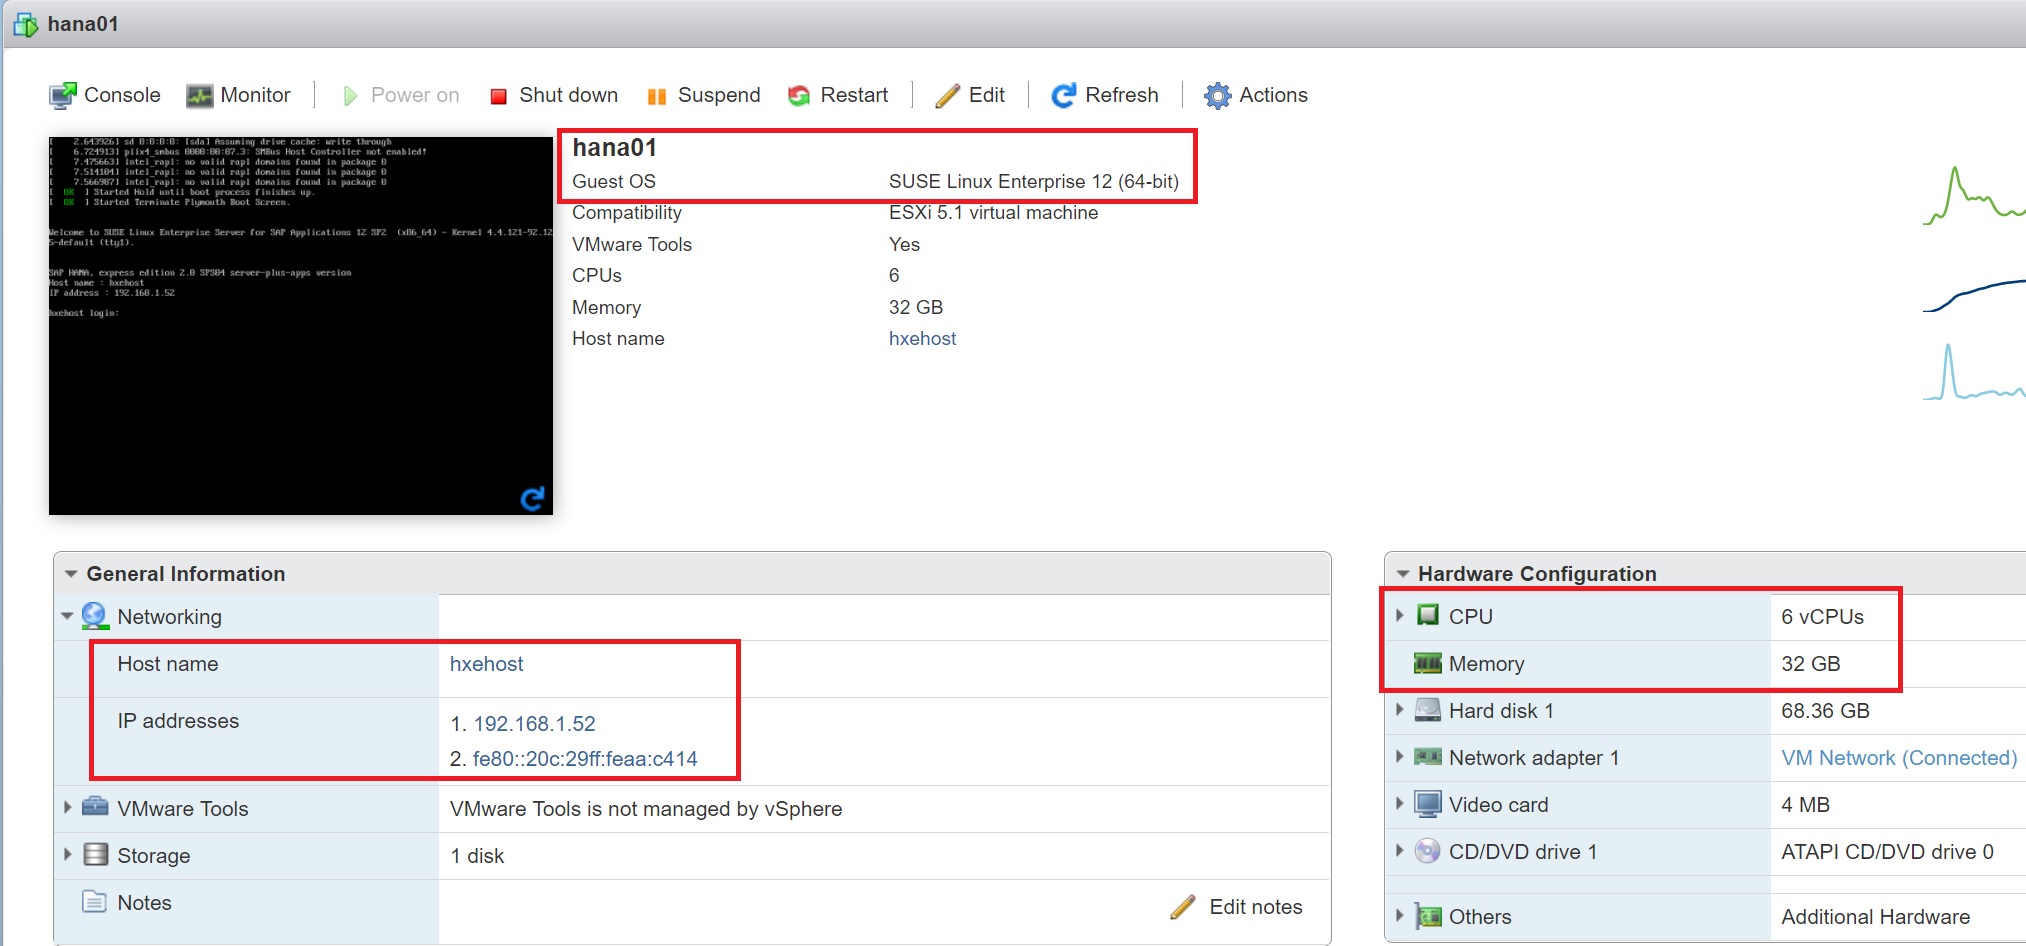Screen dimensions: 2026x946
Task: Click the Edit notes text
Action: pyautogui.click(x=1256, y=907)
